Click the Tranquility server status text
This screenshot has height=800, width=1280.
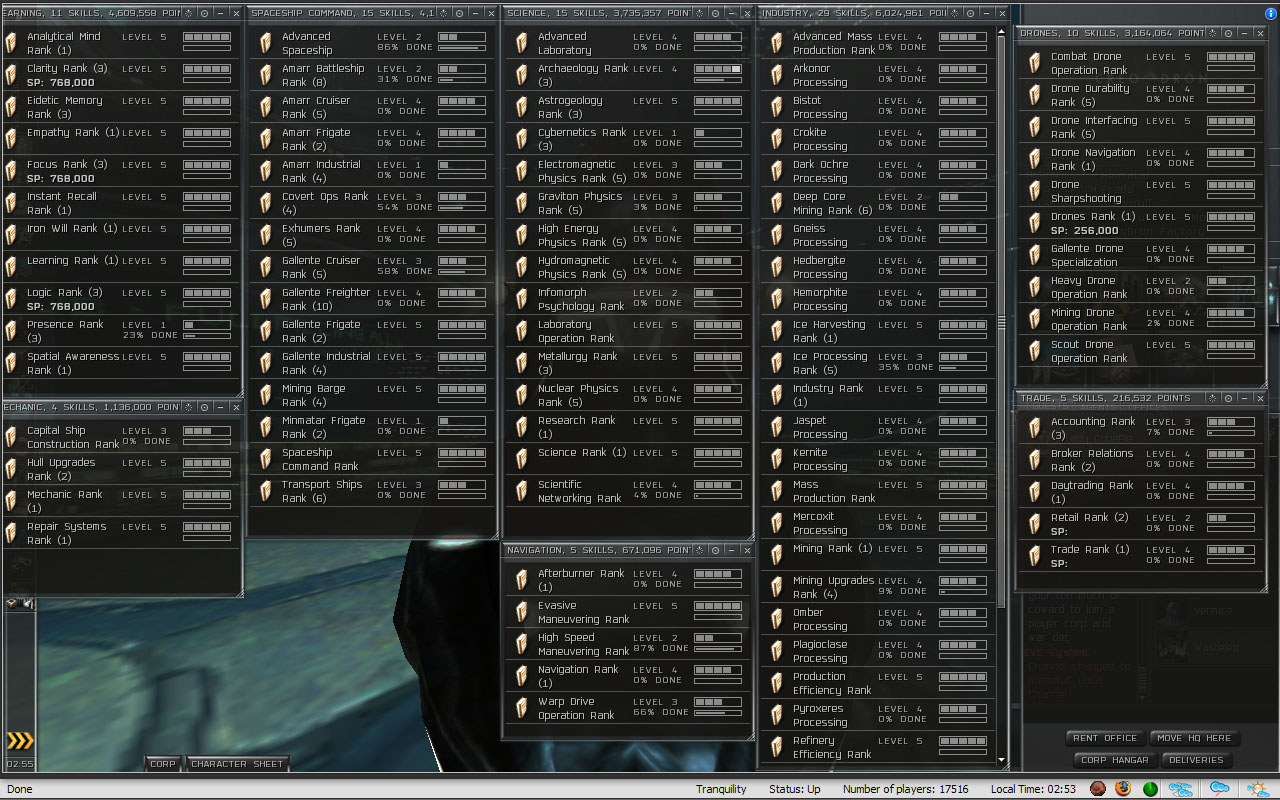(x=721, y=789)
